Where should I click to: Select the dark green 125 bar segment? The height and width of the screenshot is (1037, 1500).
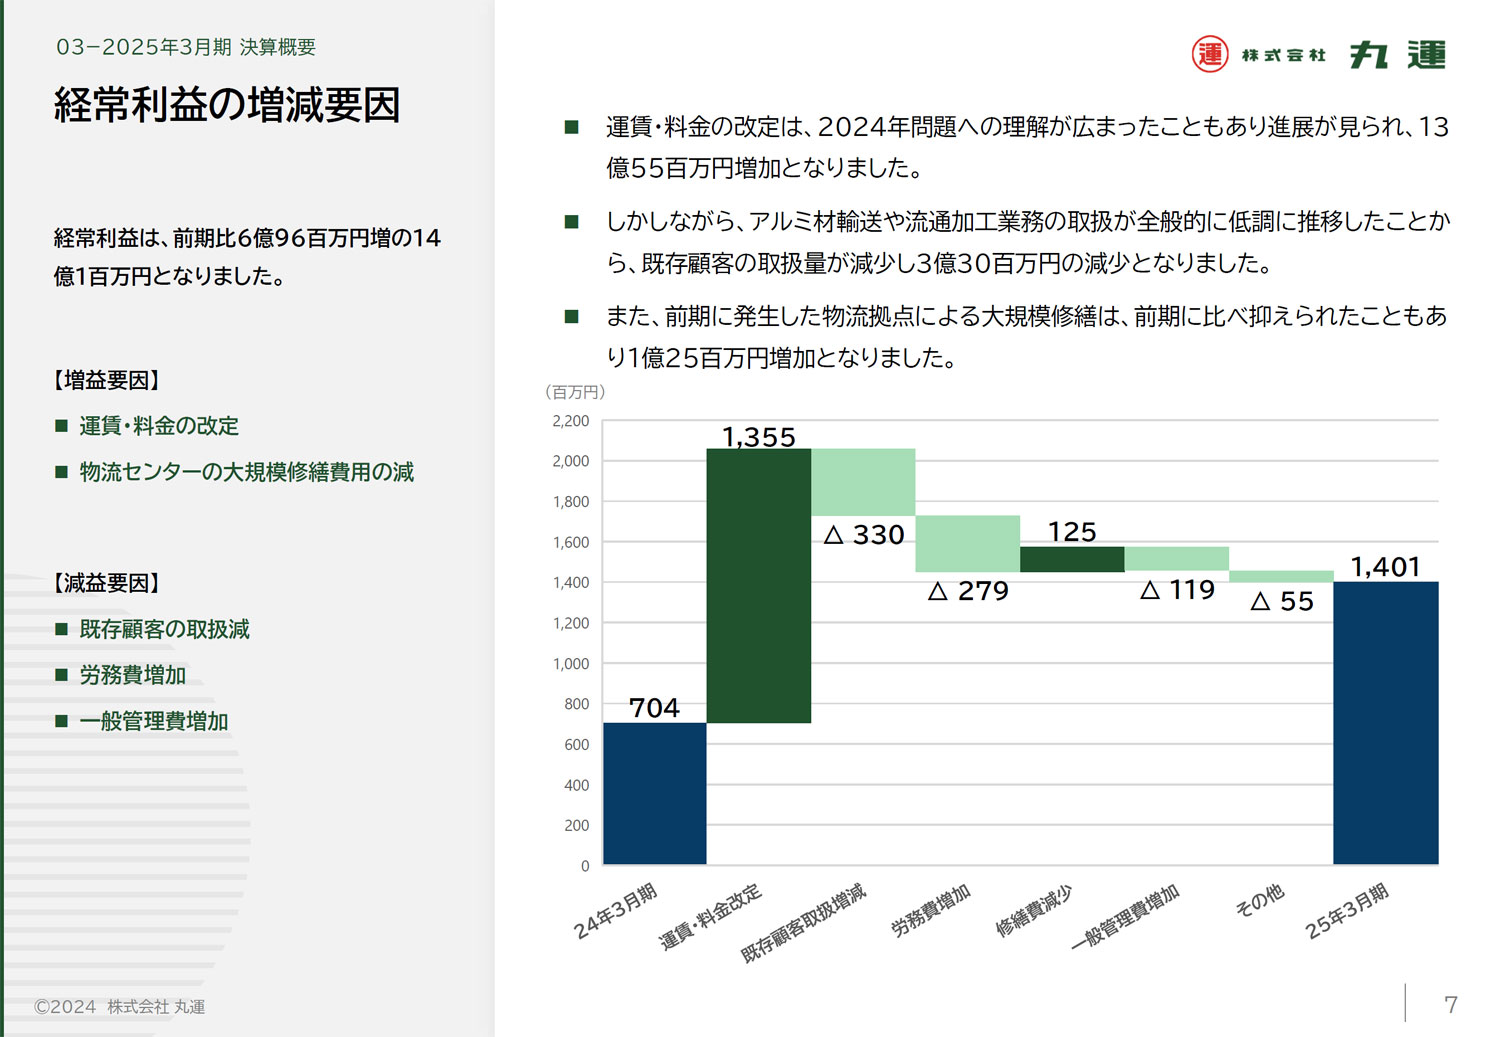(x=1072, y=559)
